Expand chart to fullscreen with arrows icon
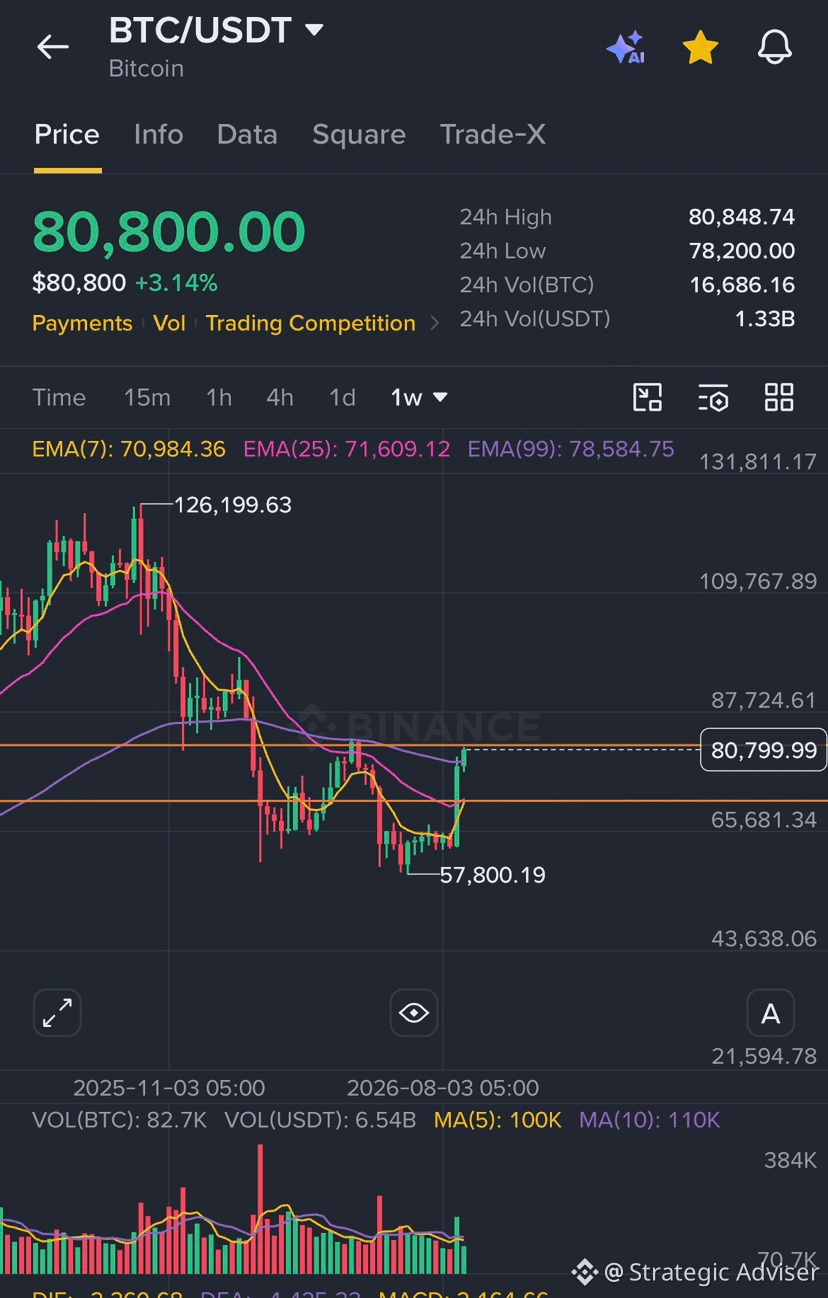 57,1014
